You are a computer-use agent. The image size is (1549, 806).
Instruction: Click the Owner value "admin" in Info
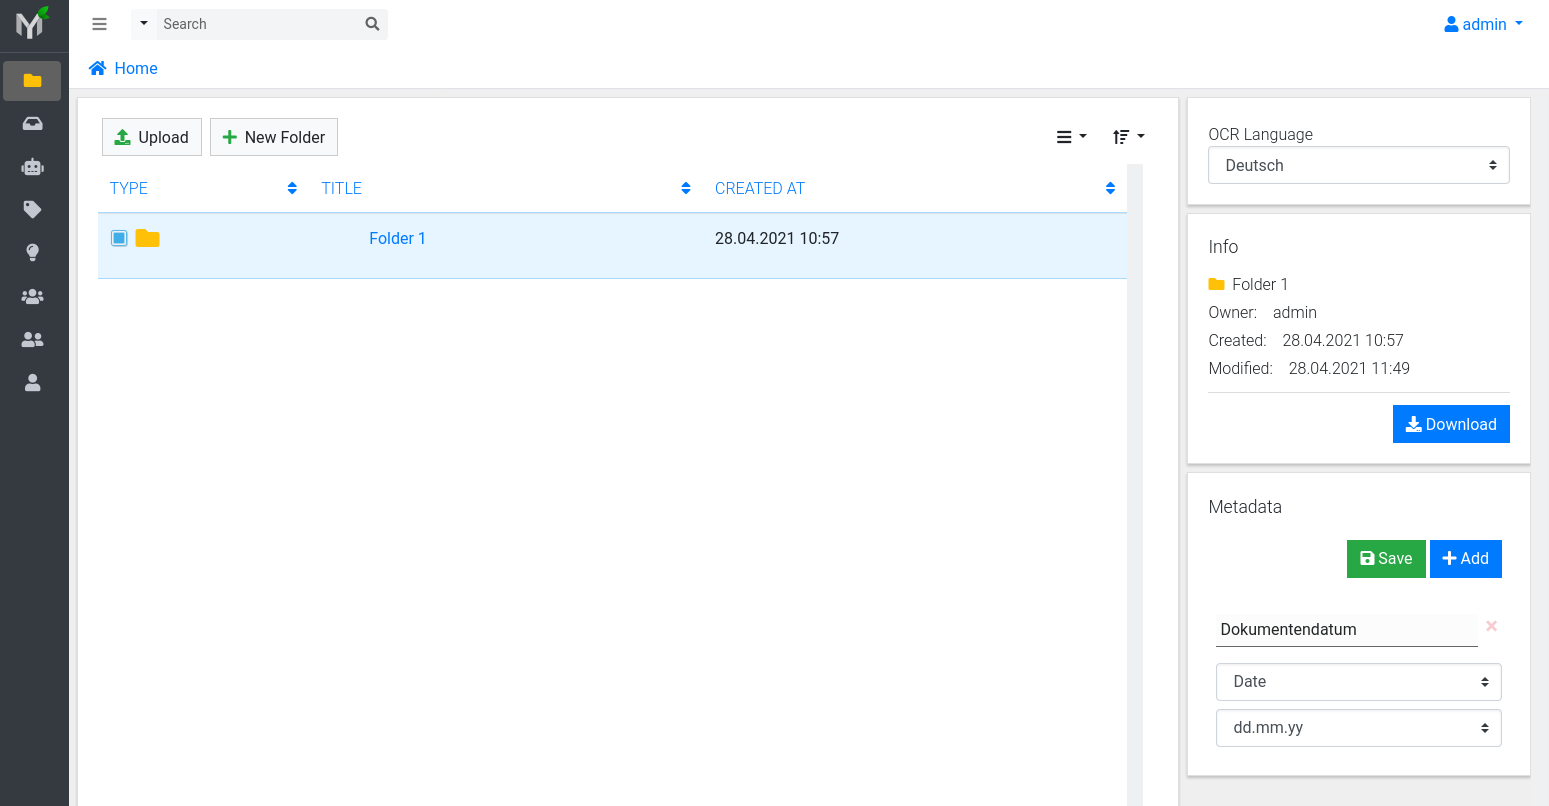click(1295, 312)
